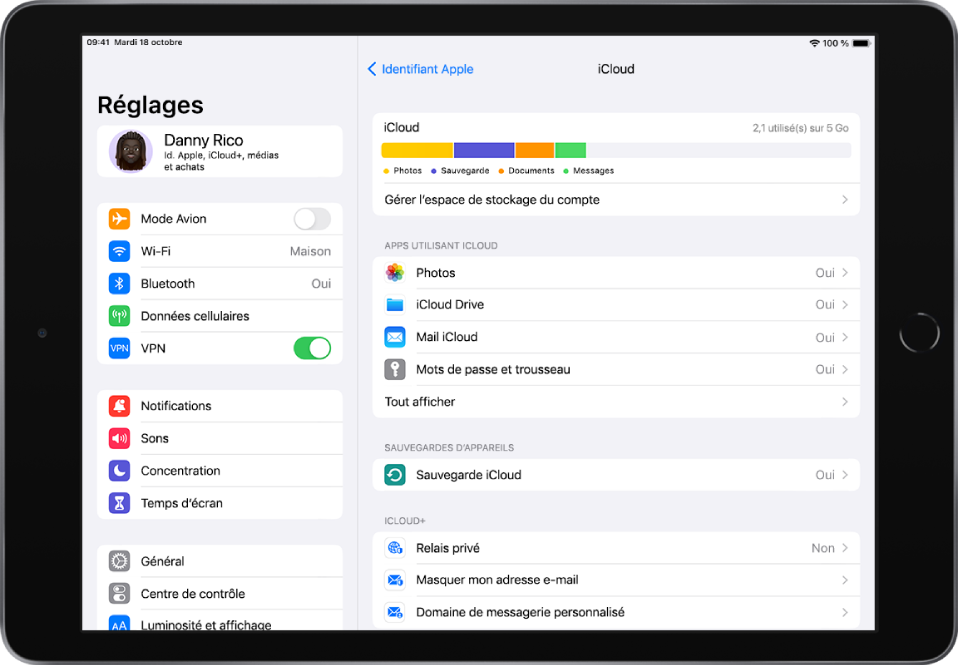The width and height of the screenshot is (958, 665).
Task: Enable Mode Avion
Action: click(313, 218)
